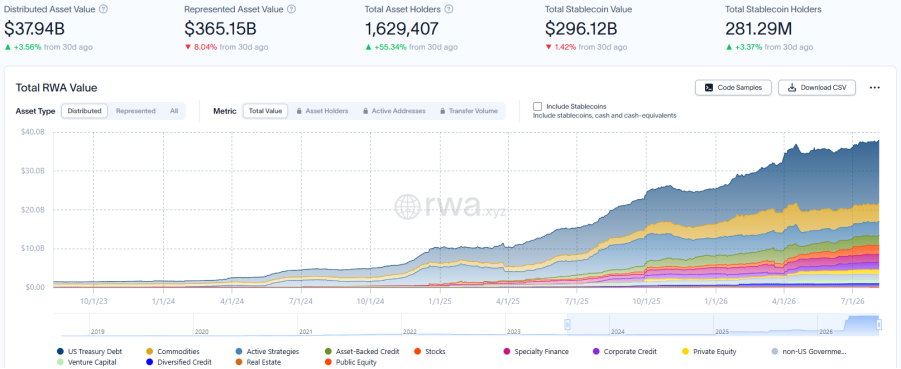The image size is (901, 369).
Task: Click the Total Asset Holders help icon
Action: click(x=449, y=9)
